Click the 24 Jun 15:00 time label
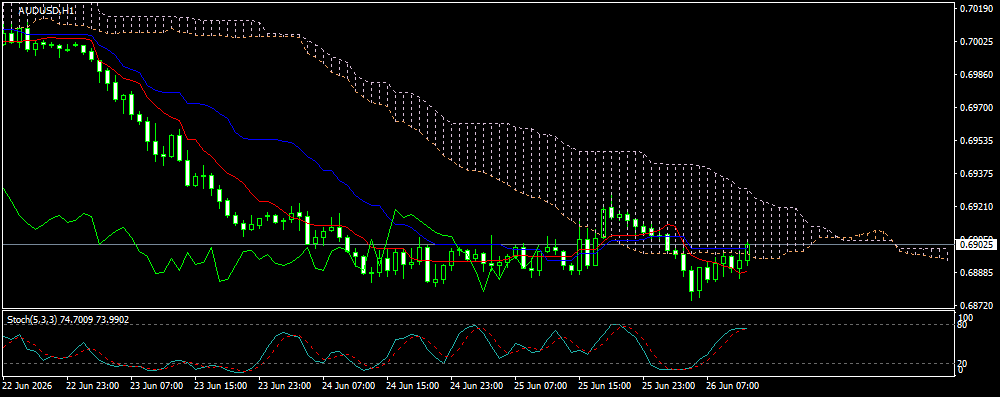 pos(413,386)
